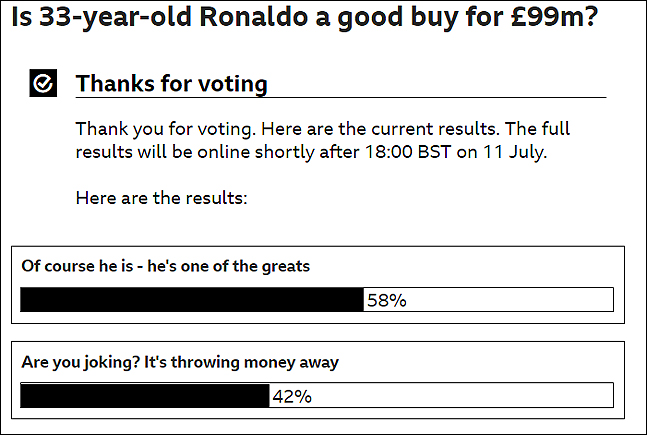Click the black filled portion of 58% bar
This screenshot has height=435, width=647.
tap(192, 300)
